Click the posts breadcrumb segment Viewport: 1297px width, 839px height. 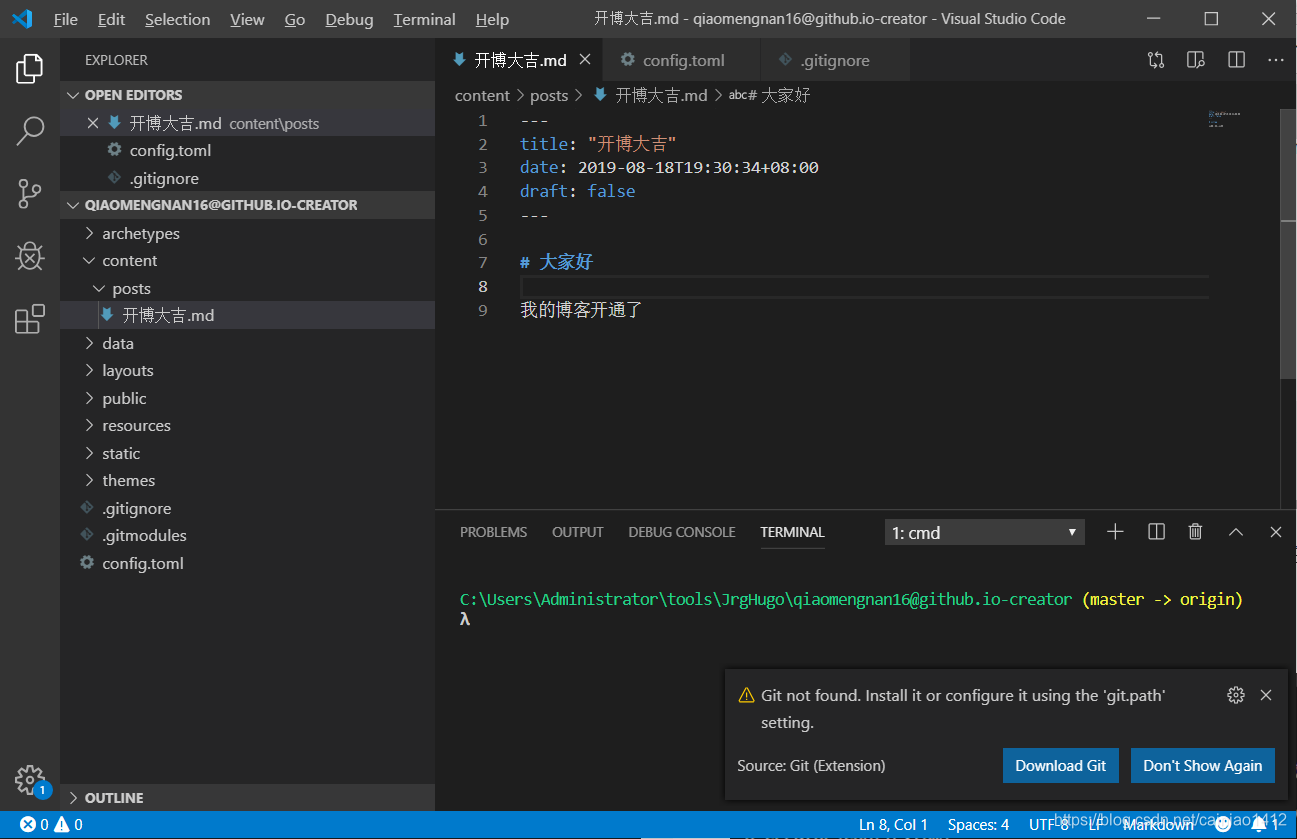(549, 95)
